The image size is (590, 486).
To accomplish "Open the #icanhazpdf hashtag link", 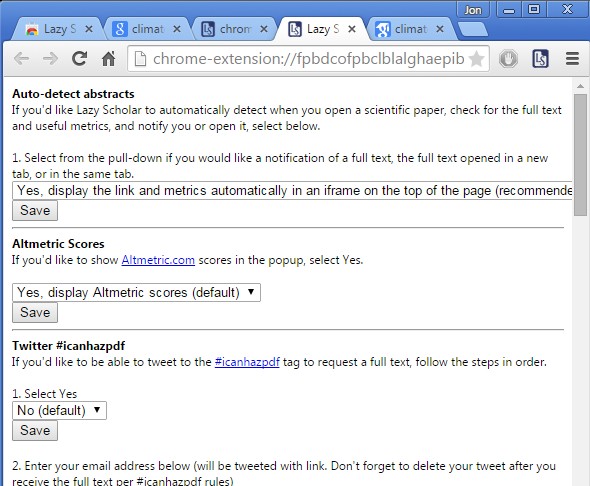I will point(247,362).
